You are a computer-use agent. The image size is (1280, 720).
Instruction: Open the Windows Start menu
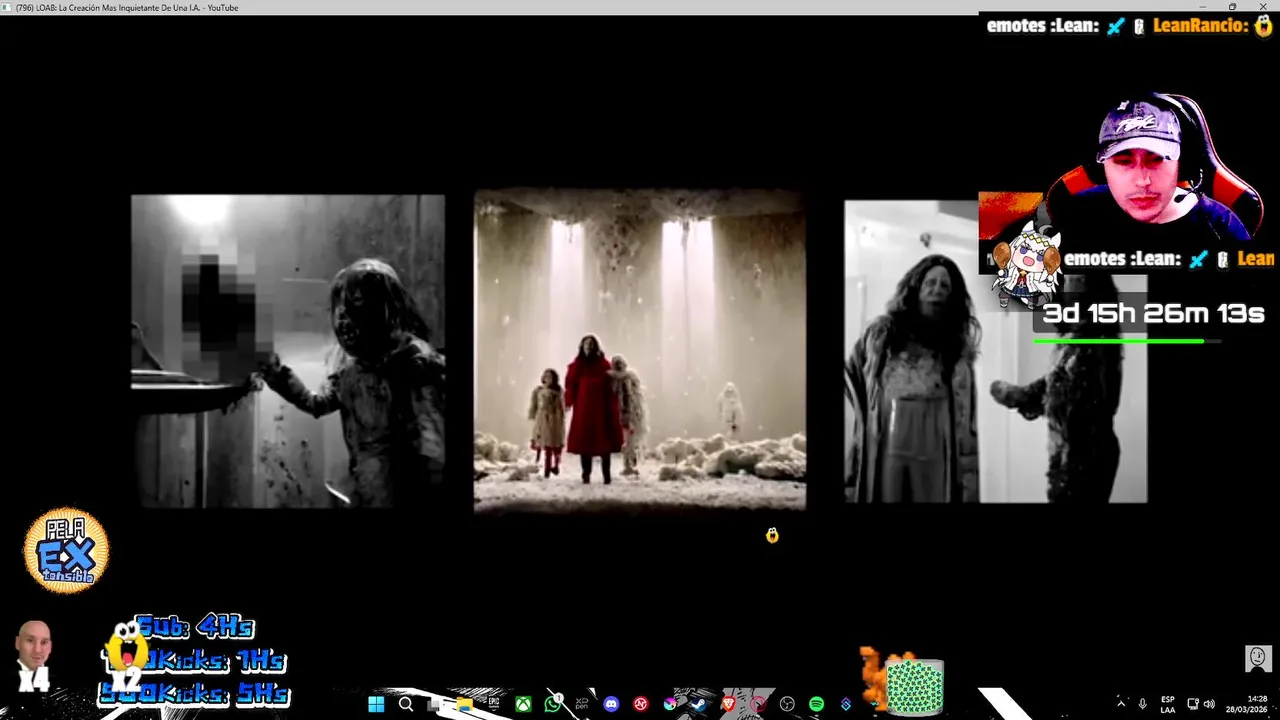click(376, 704)
